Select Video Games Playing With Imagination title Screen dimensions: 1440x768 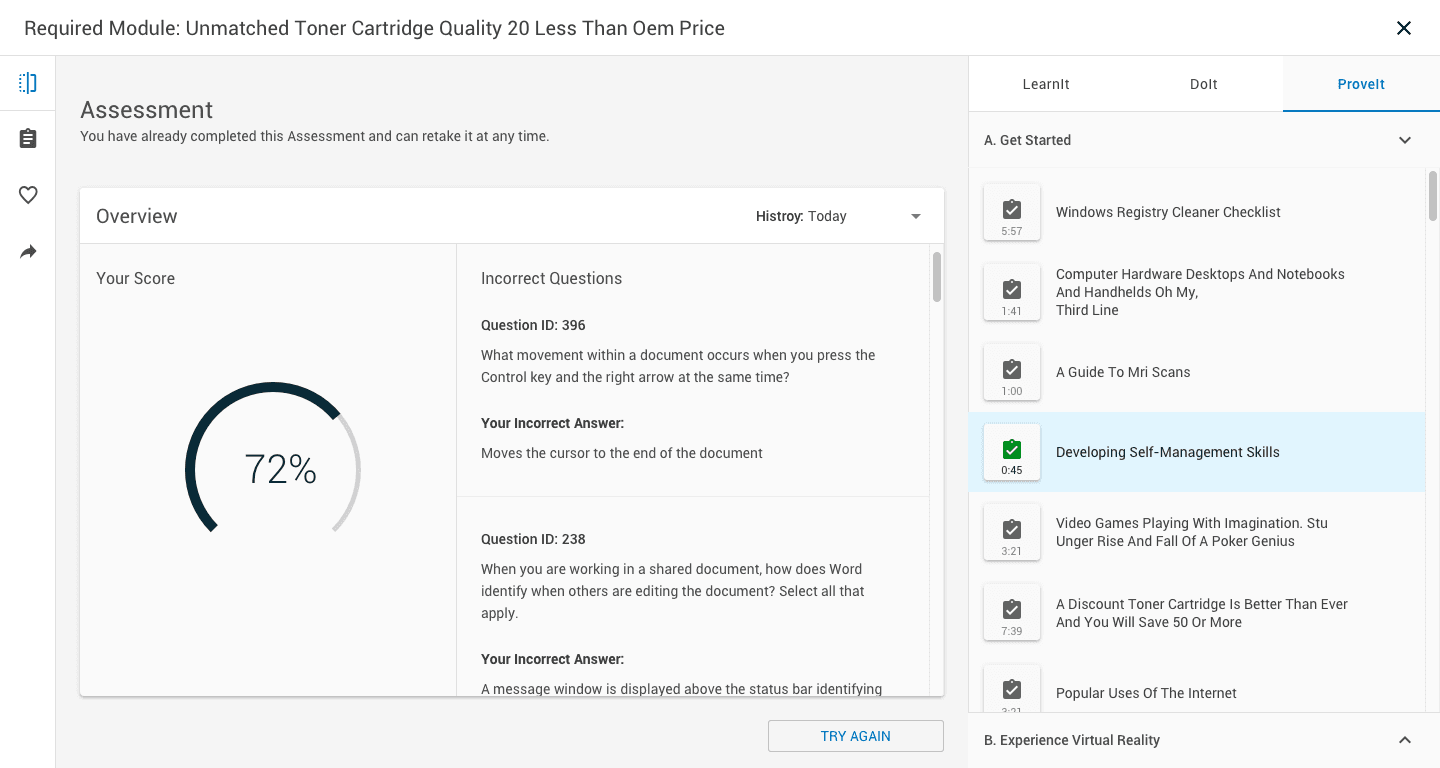1192,532
